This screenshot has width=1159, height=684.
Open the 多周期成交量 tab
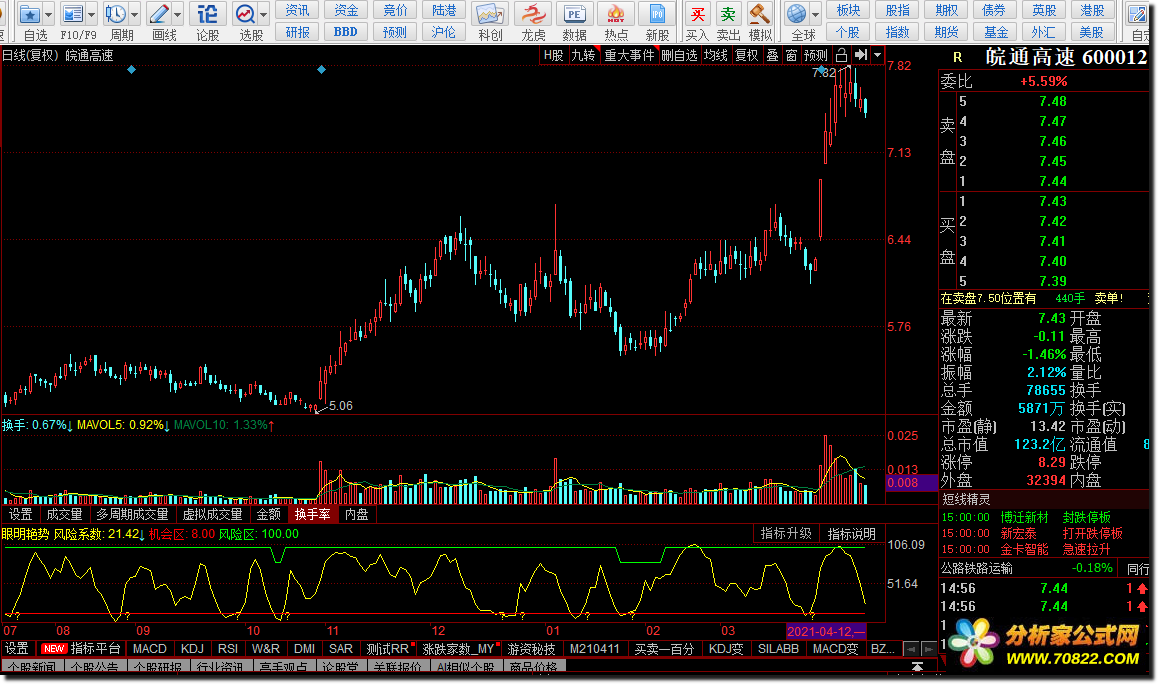point(132,514)
